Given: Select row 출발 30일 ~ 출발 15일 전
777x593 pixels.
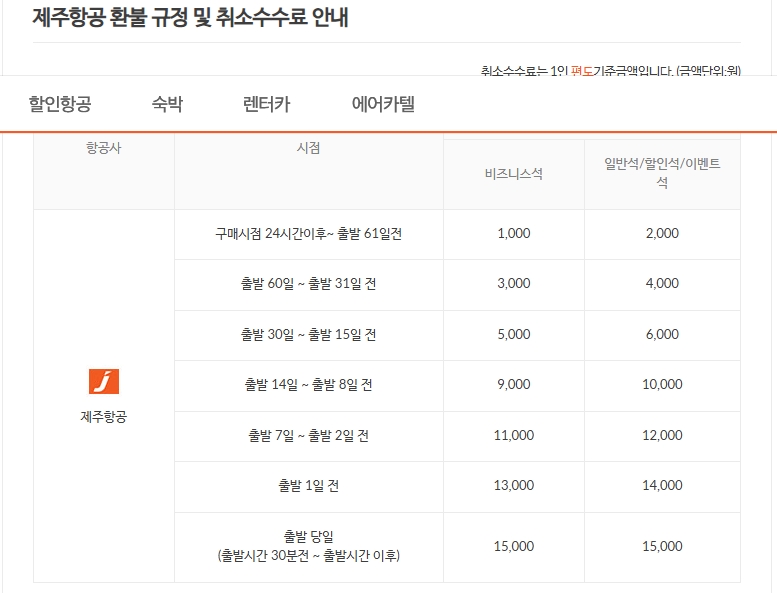Looking at the screenshot, I should point(308,334).
